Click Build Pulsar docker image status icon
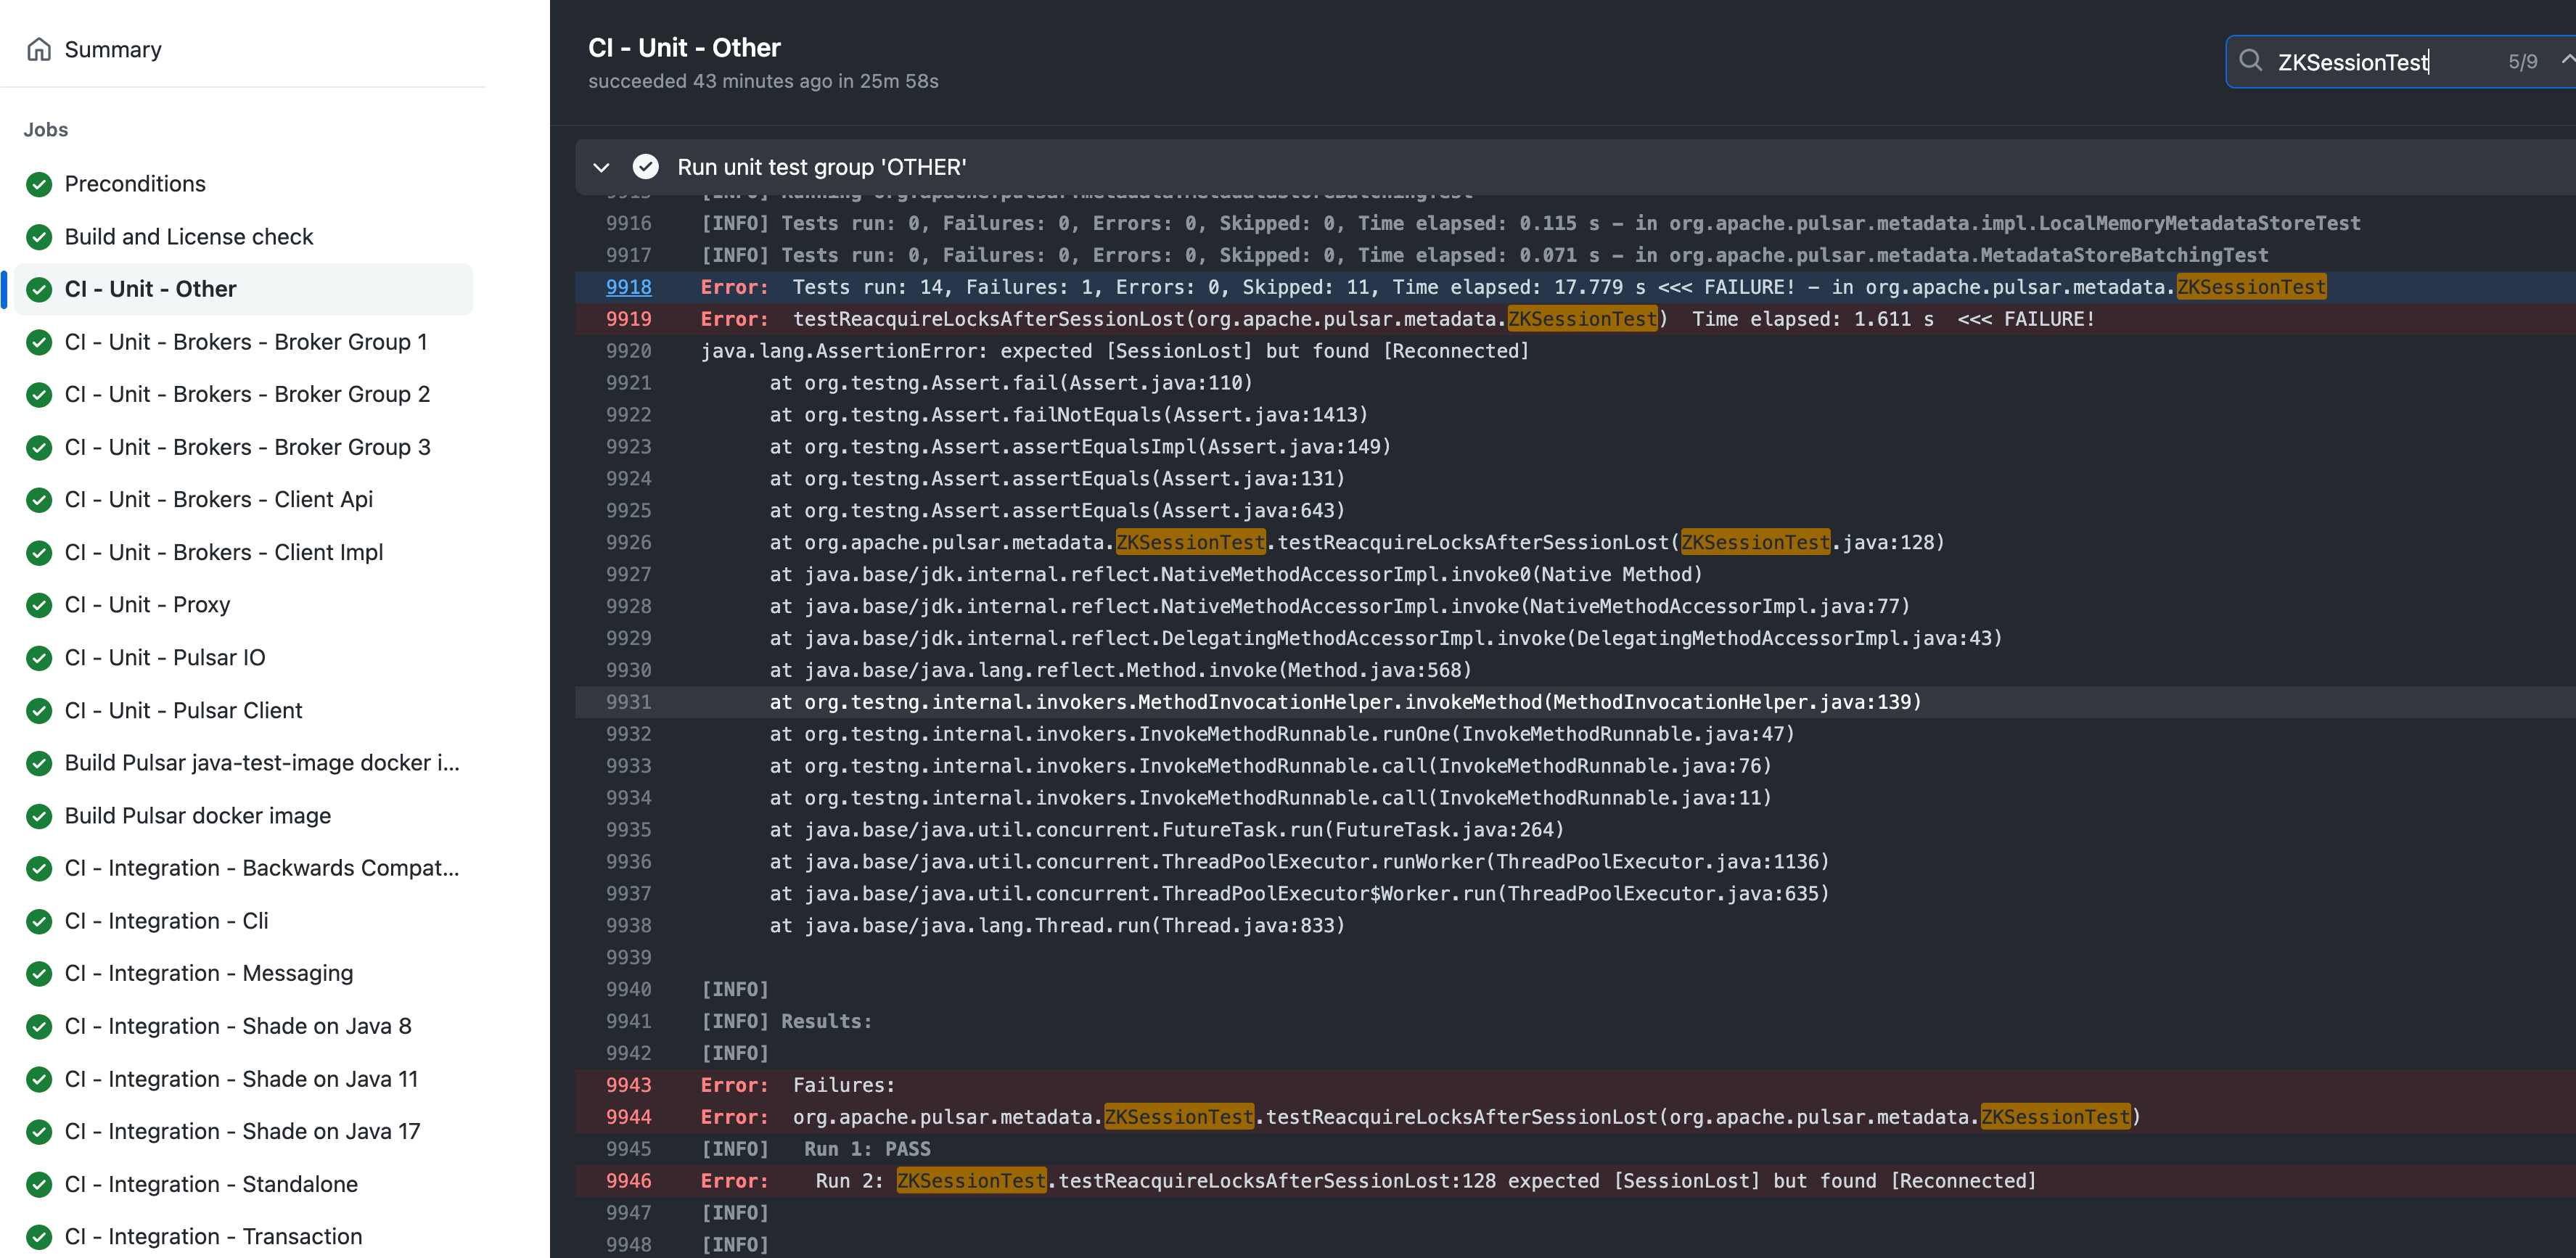Image resolution: width=2576 pixels, height=1258 pixels. click(x=39, y=816)
